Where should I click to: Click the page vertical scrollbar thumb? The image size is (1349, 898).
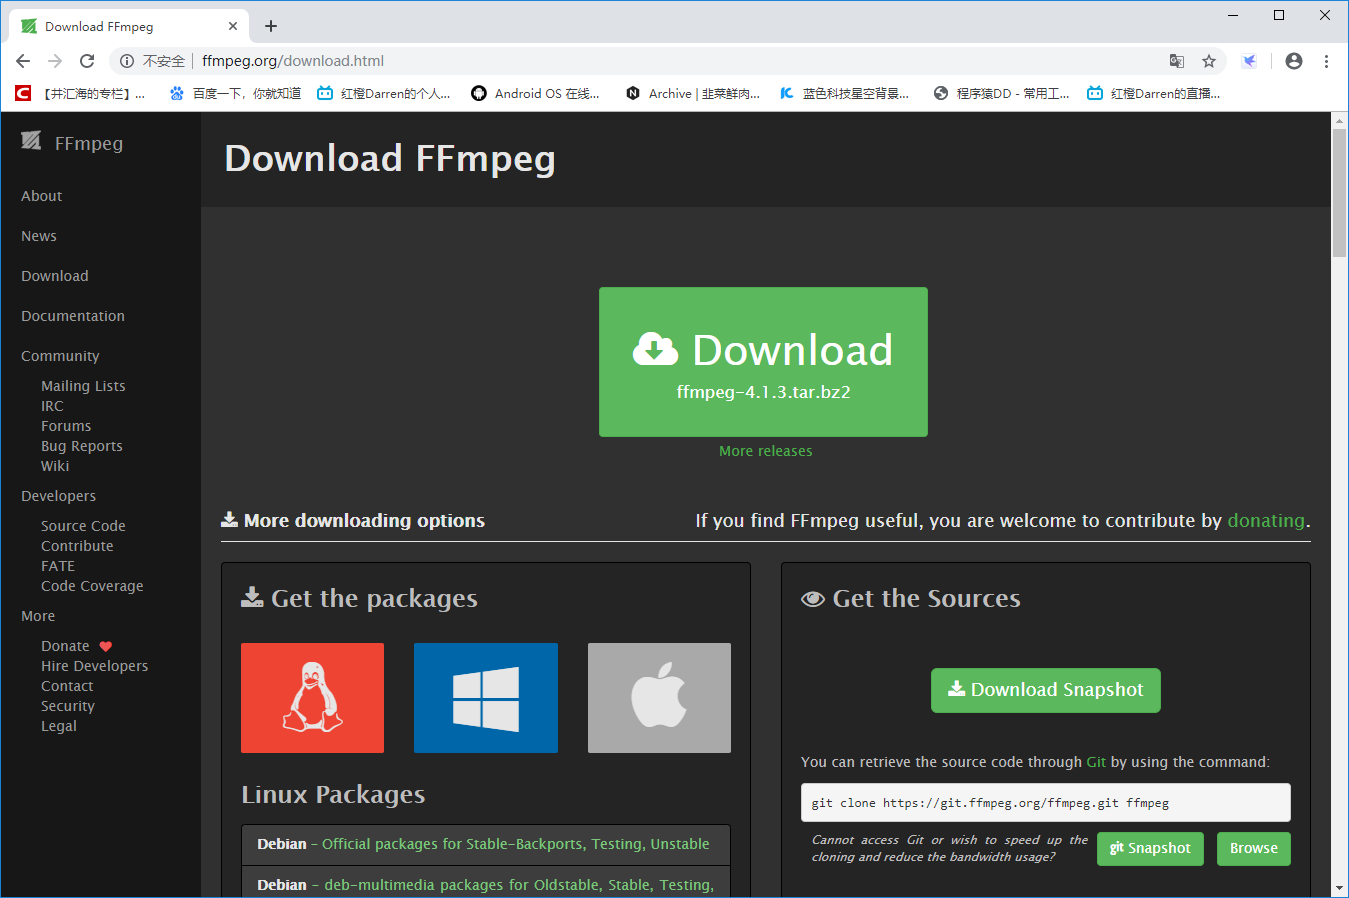coord(1340,193)
